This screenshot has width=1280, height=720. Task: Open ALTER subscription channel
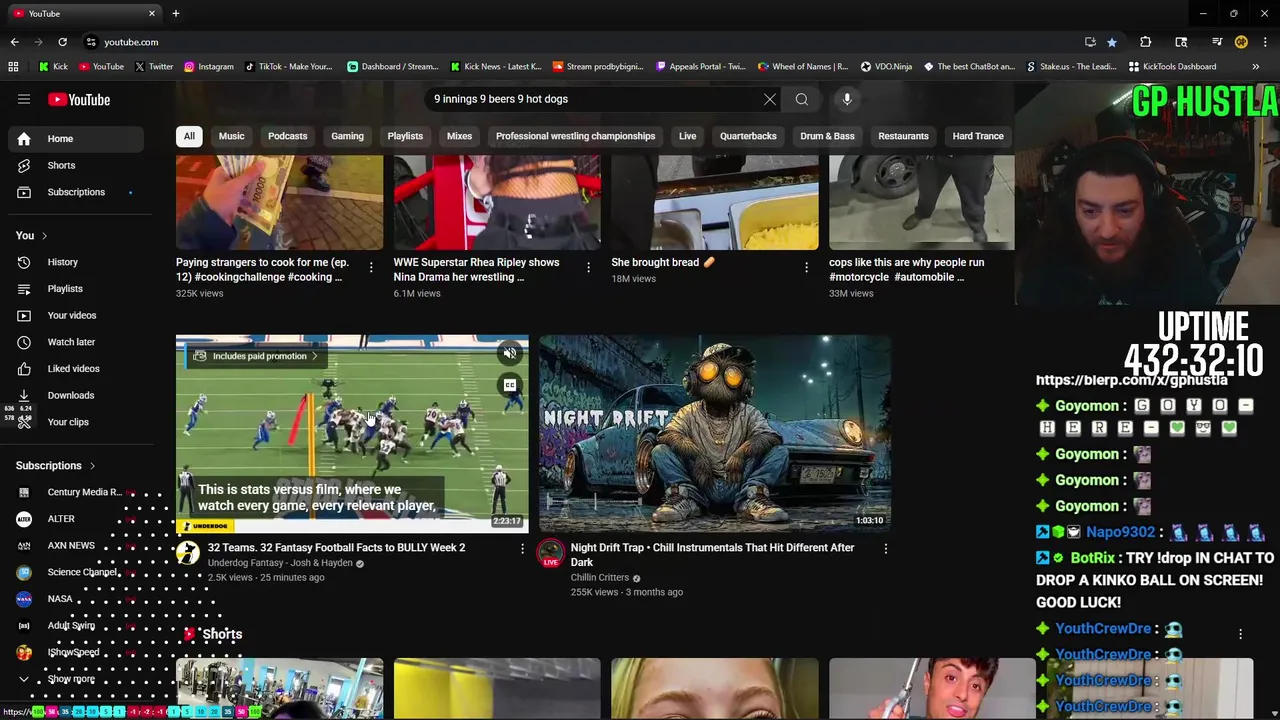point(78,519)
